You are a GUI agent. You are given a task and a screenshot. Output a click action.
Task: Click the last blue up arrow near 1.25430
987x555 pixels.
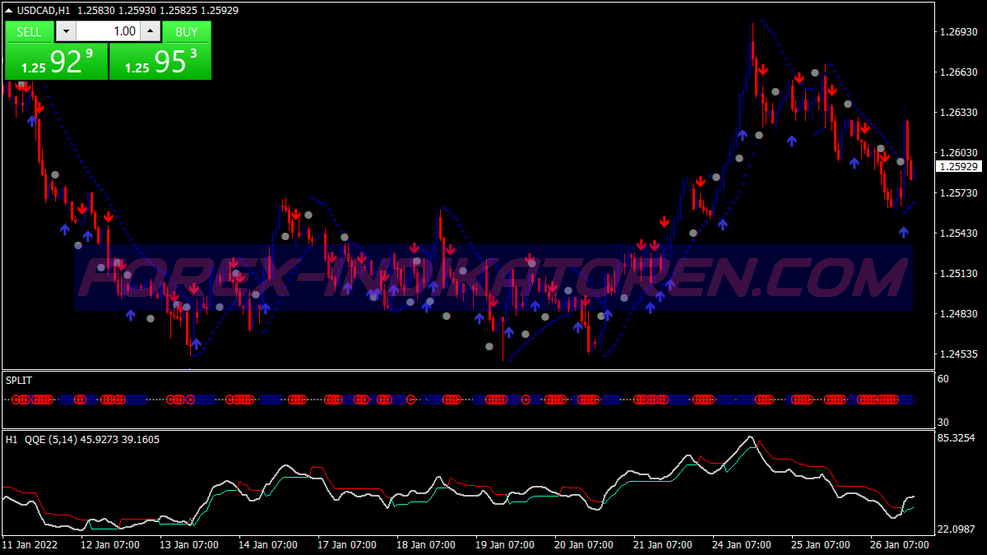pyautogui.click(x=904, y=232)
